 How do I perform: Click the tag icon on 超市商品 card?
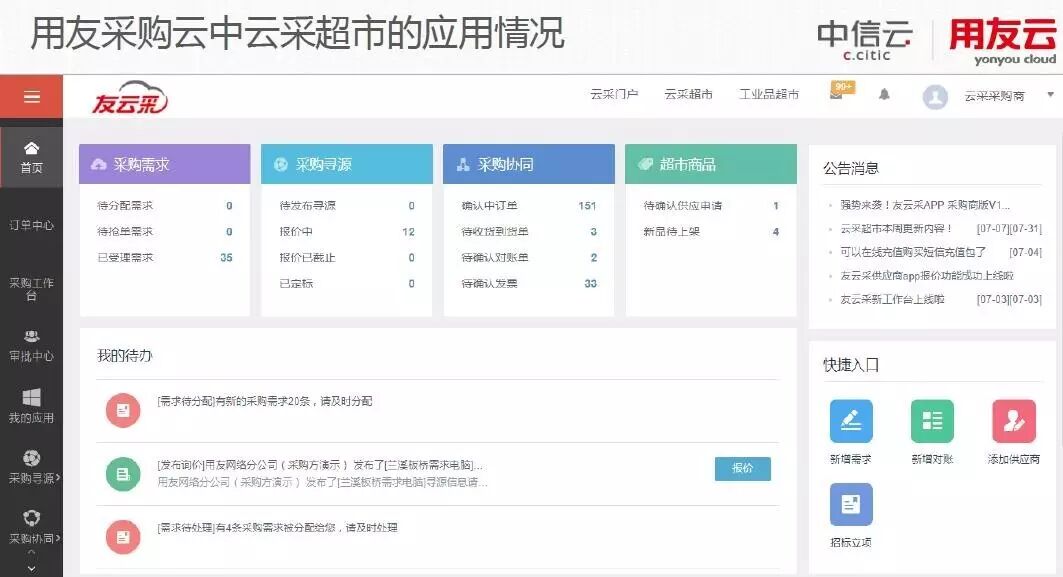click(x=645, y=164)
